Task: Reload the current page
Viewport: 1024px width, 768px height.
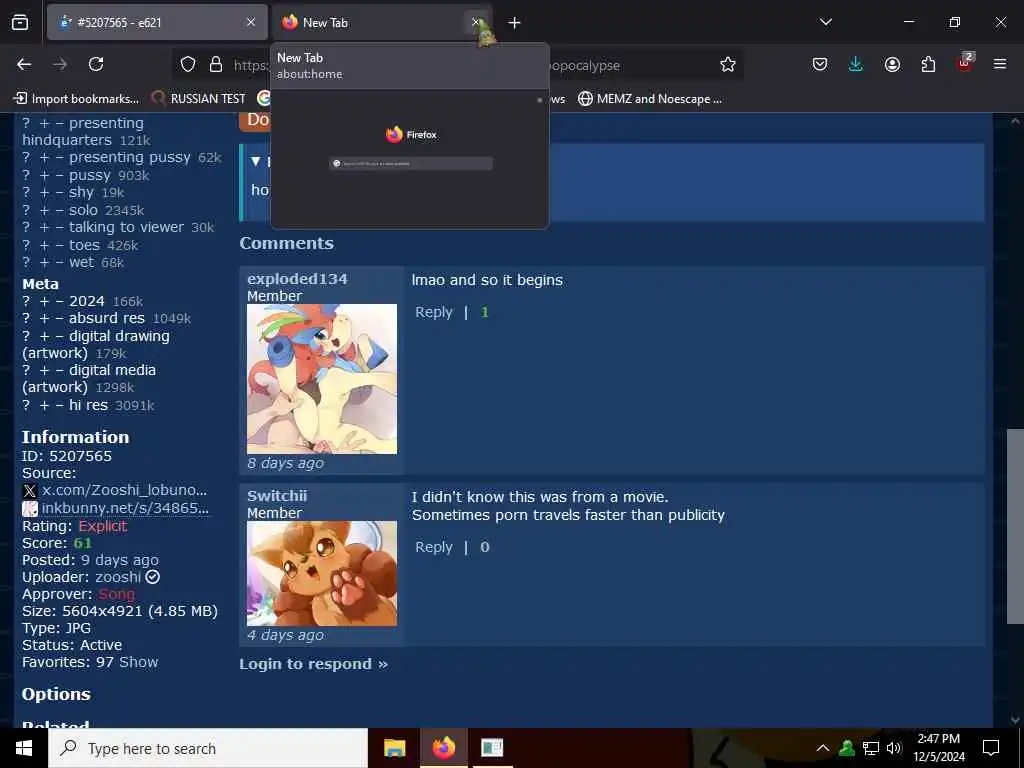Action: [x=96, y=64]
